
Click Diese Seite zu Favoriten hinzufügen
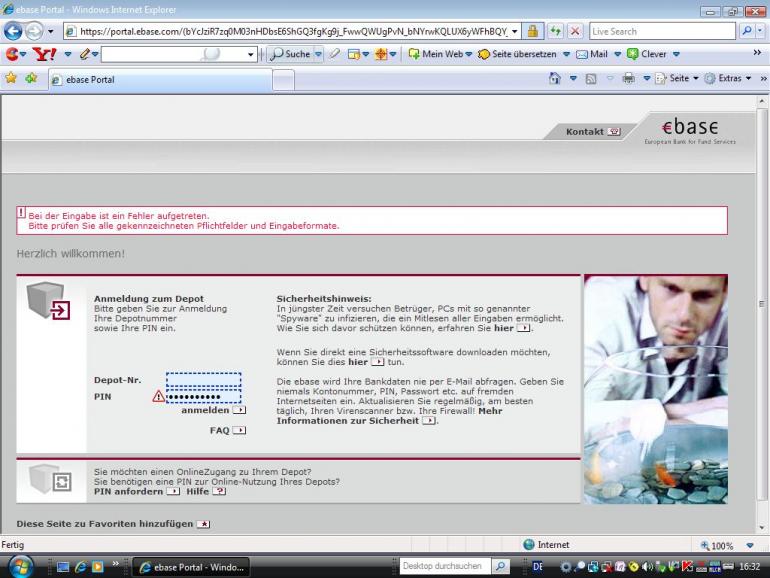[x=113, y=524]
